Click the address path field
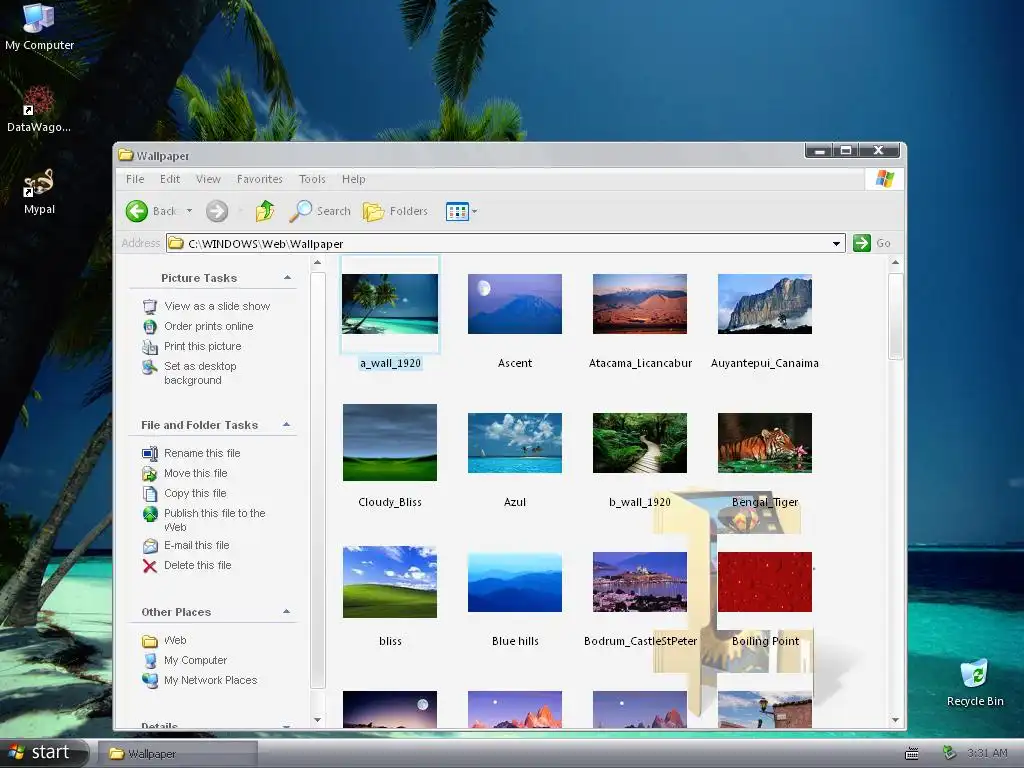1024x768 pixels. pos(505,244)
